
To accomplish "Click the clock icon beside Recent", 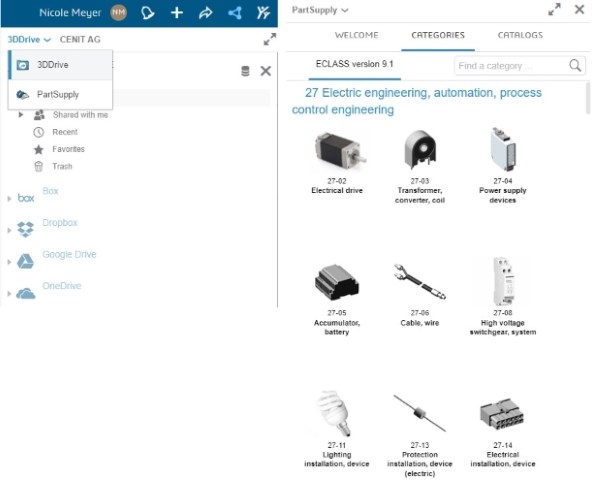I will [x=39, y=132].
